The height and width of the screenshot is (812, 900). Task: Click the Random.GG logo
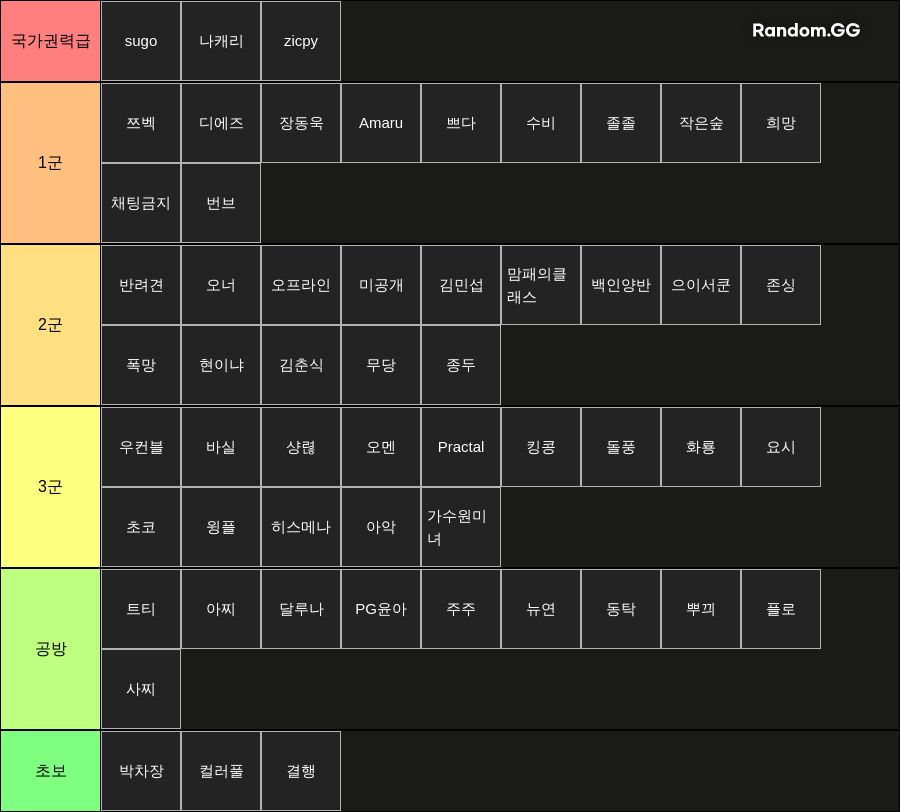pos(806,30)
